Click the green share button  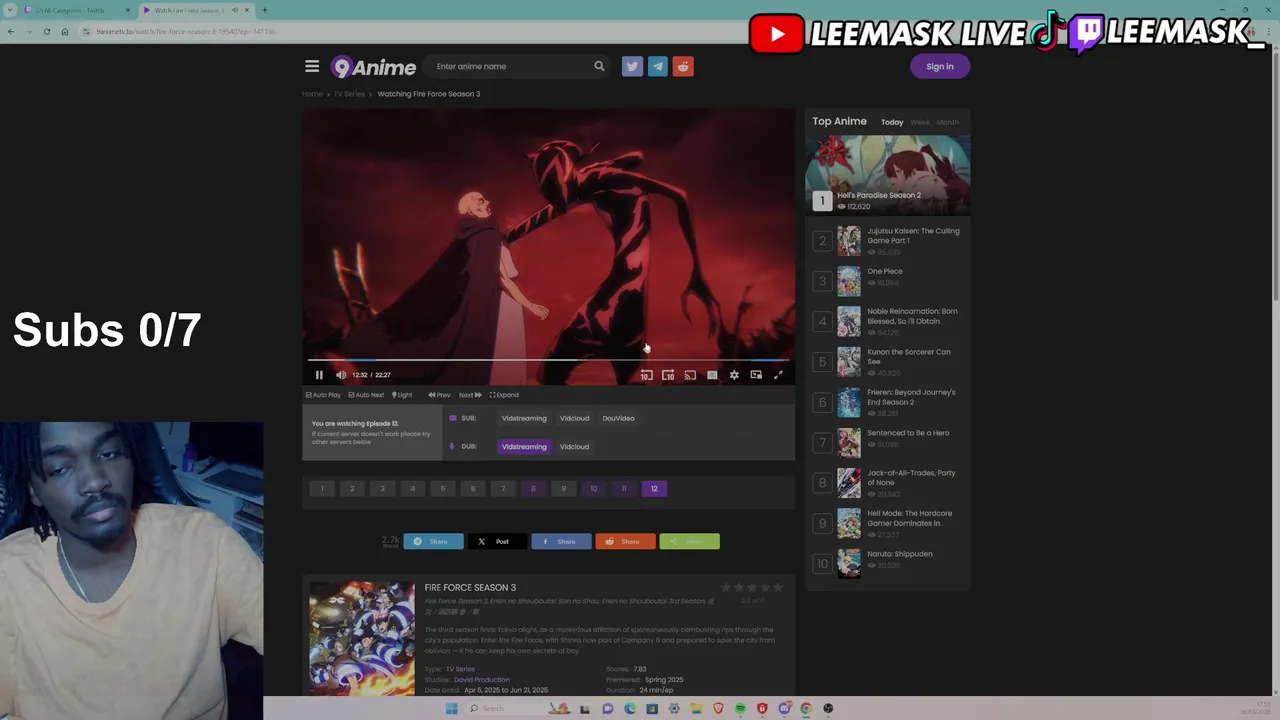[689, 542]
